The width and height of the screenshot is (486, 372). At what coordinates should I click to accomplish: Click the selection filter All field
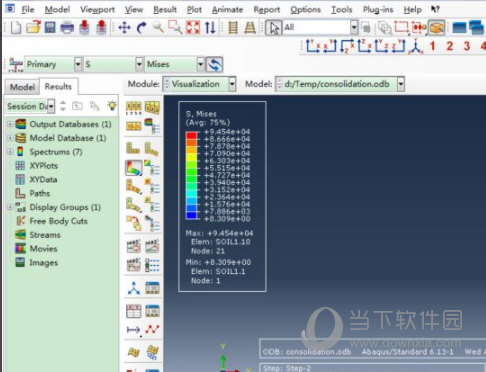[x=316, y=27]
